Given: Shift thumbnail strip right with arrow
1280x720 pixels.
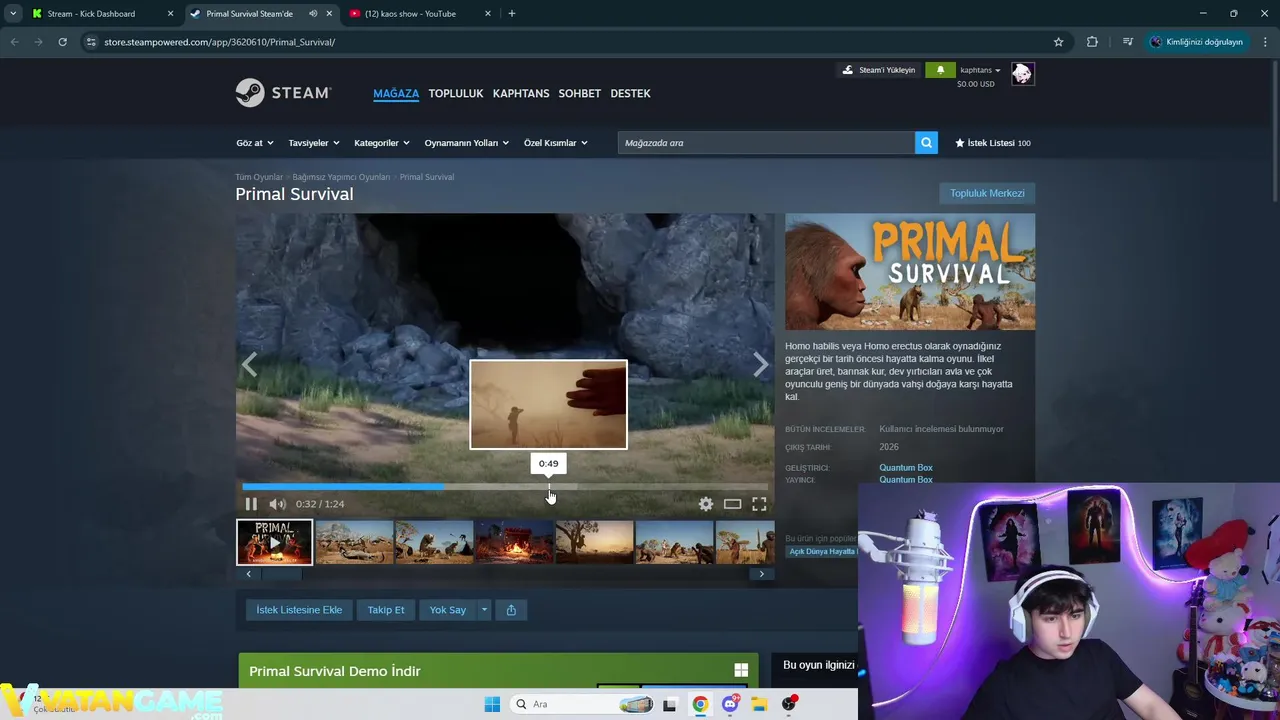Looking at the screenshot, I should pos(762,574).
